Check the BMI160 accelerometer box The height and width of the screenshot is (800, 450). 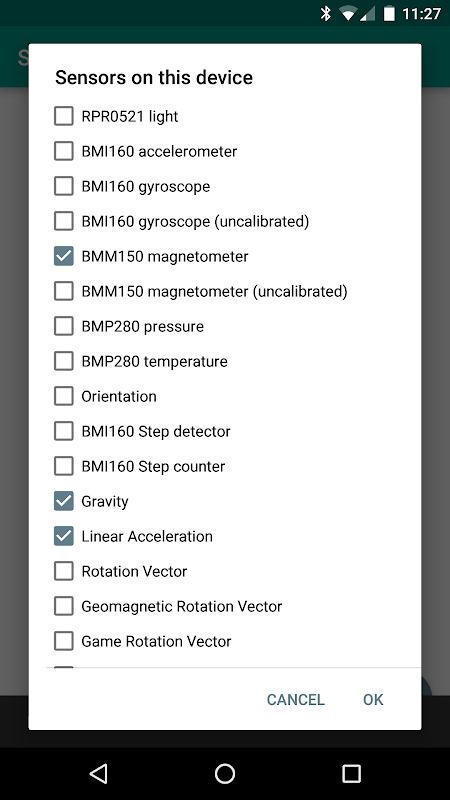click(x=64, y=151)
